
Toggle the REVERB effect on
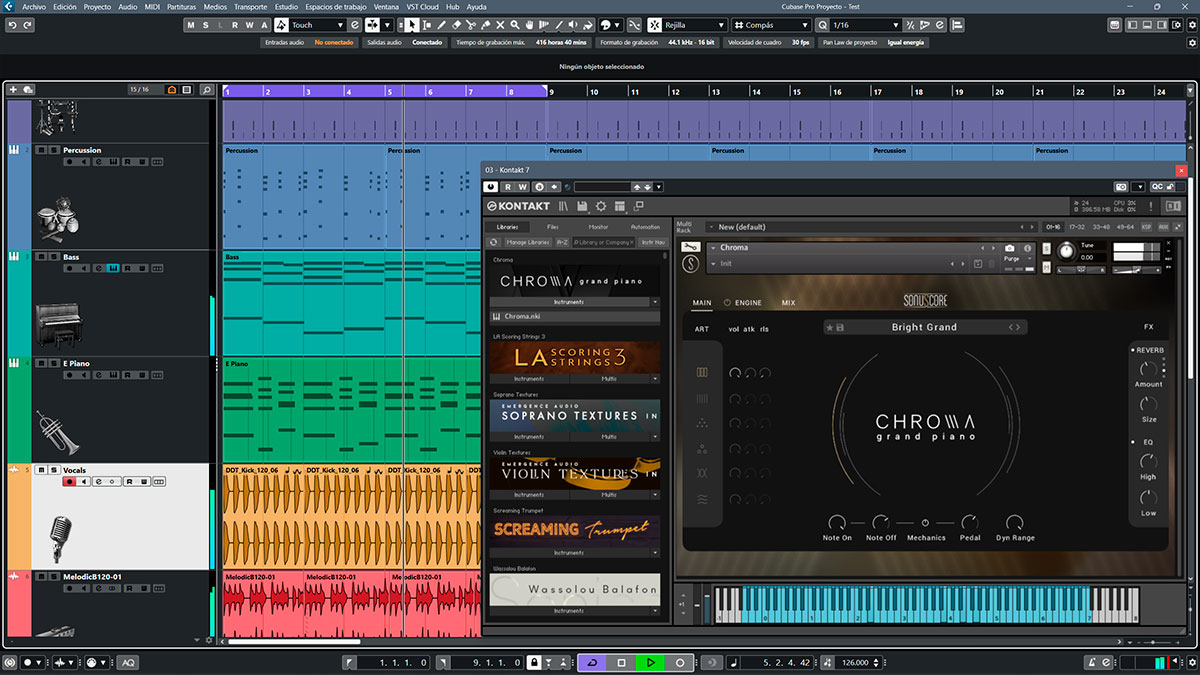1132,350
